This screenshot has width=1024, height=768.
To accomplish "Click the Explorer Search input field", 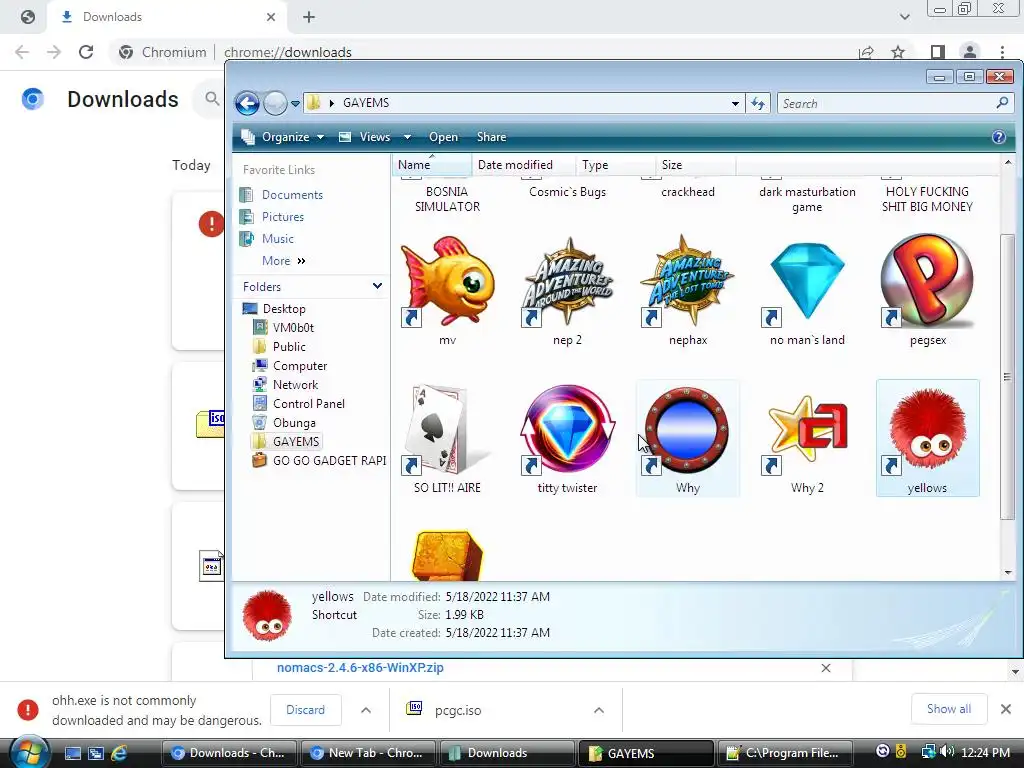I will [895, 103].
